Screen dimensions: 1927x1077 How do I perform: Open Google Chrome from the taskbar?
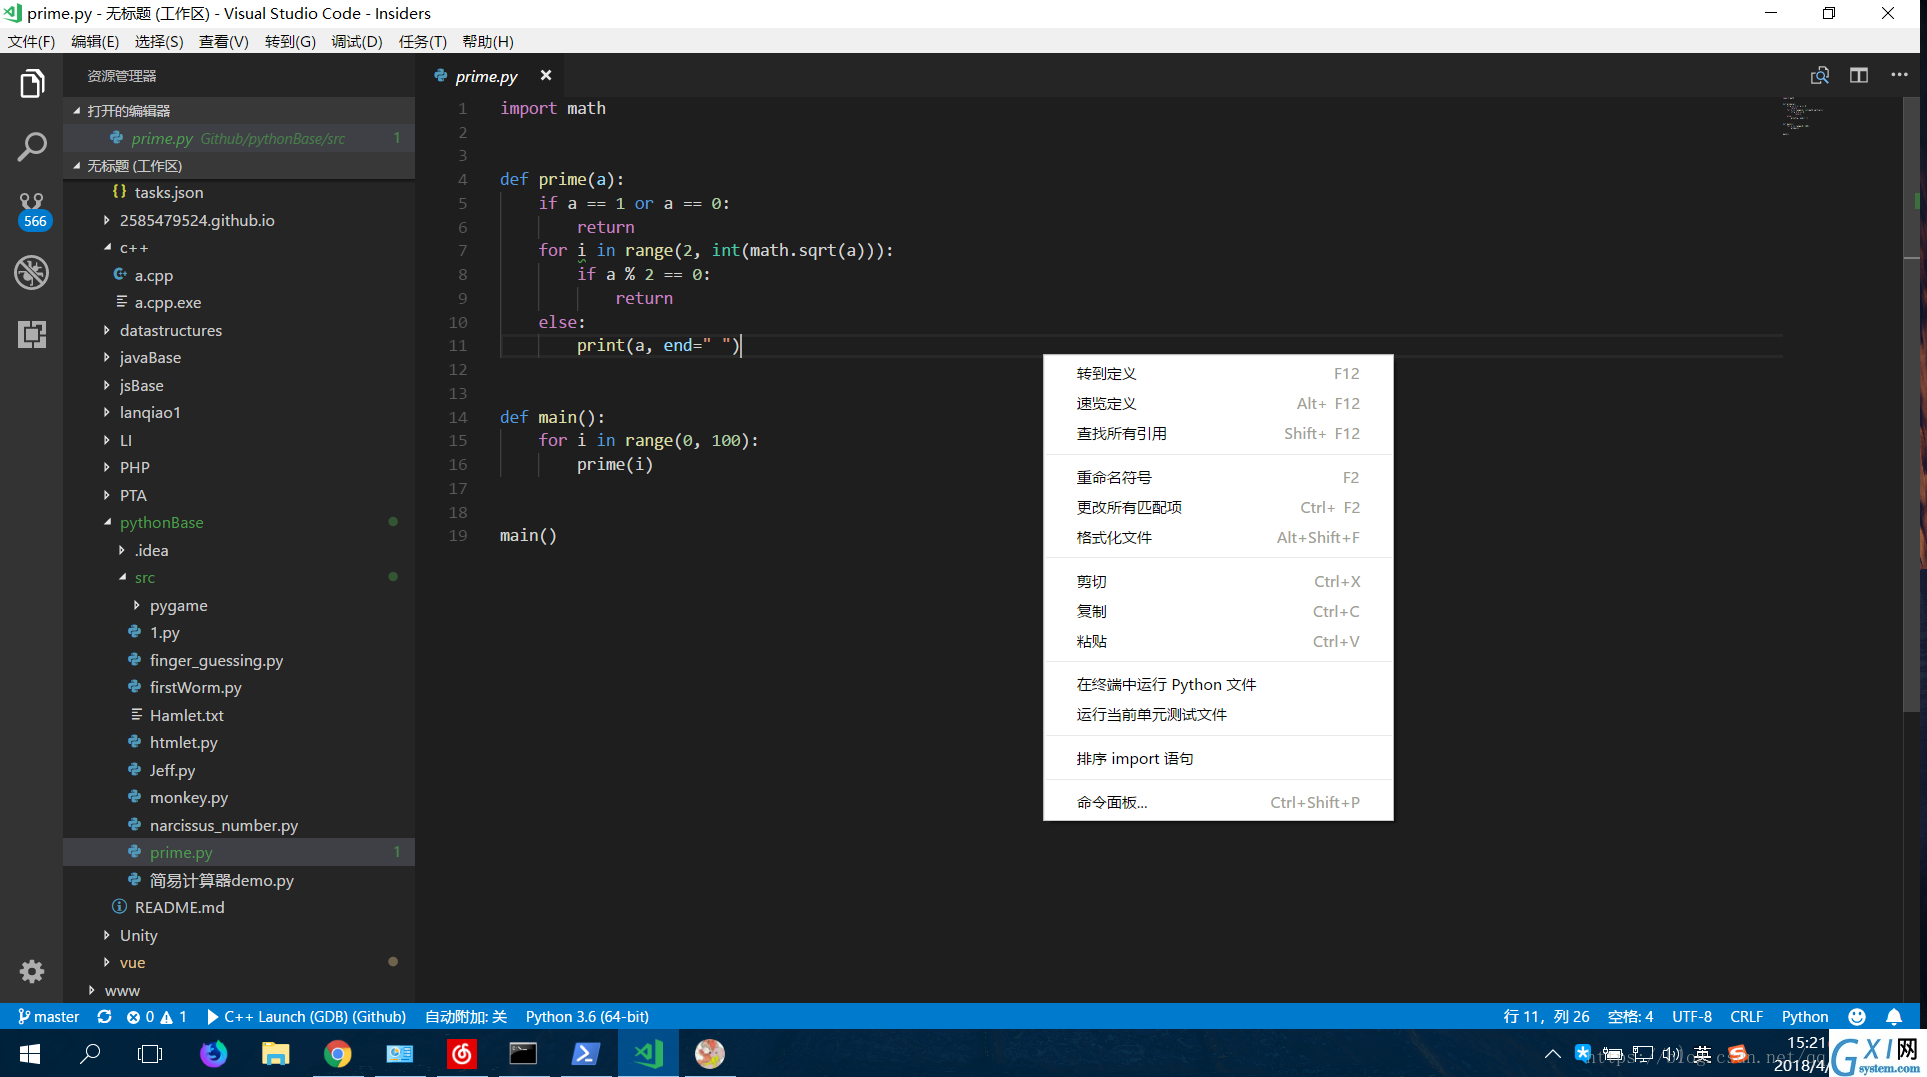coord(338,1053)
